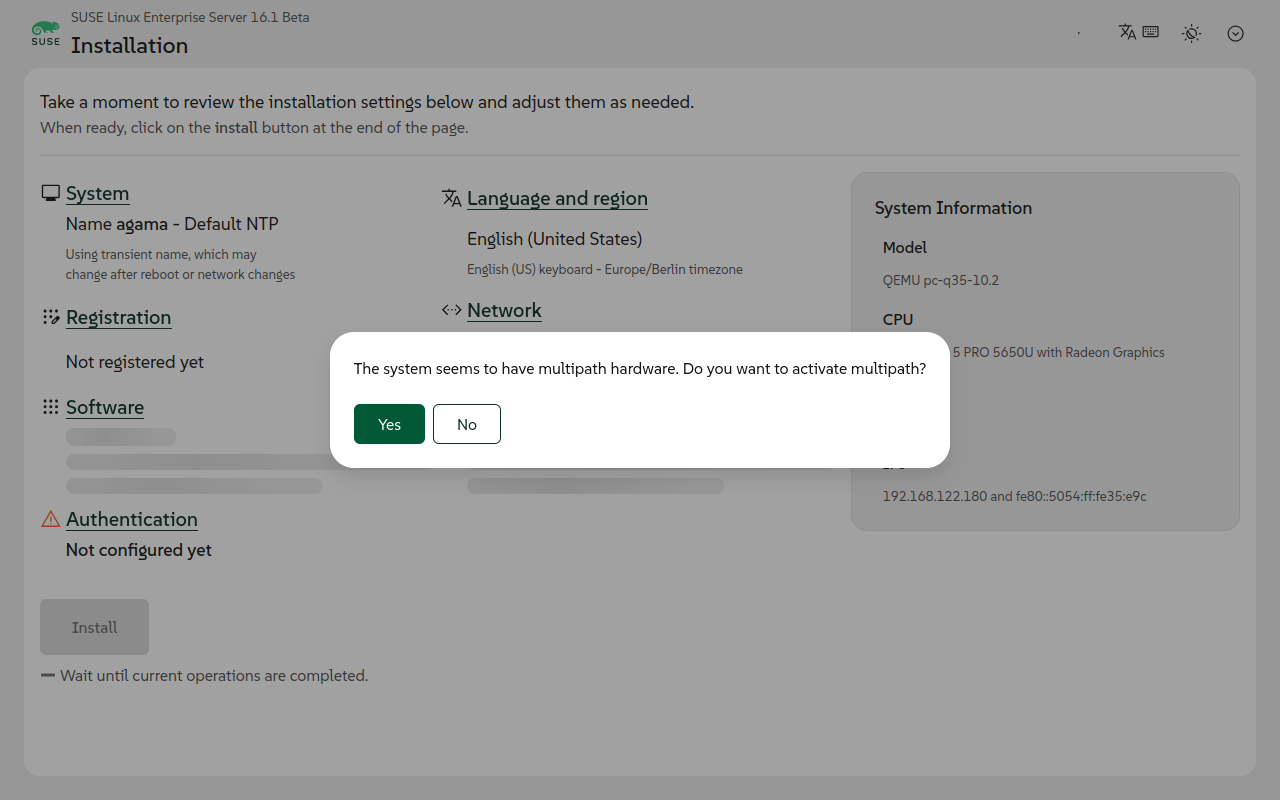The width and height of the screenshot is (1280, 800).
Task: Click the Authentication warning triangle icon
Action: pyautogui.click(x=50, y=519)
